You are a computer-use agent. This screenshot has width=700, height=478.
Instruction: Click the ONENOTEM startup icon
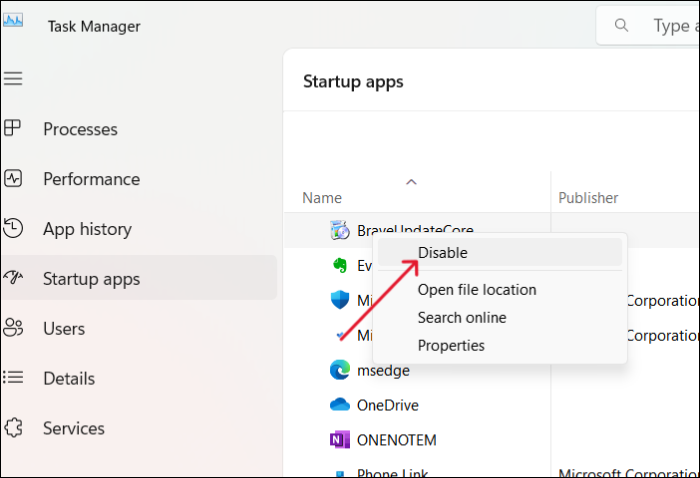pos(339,440)
